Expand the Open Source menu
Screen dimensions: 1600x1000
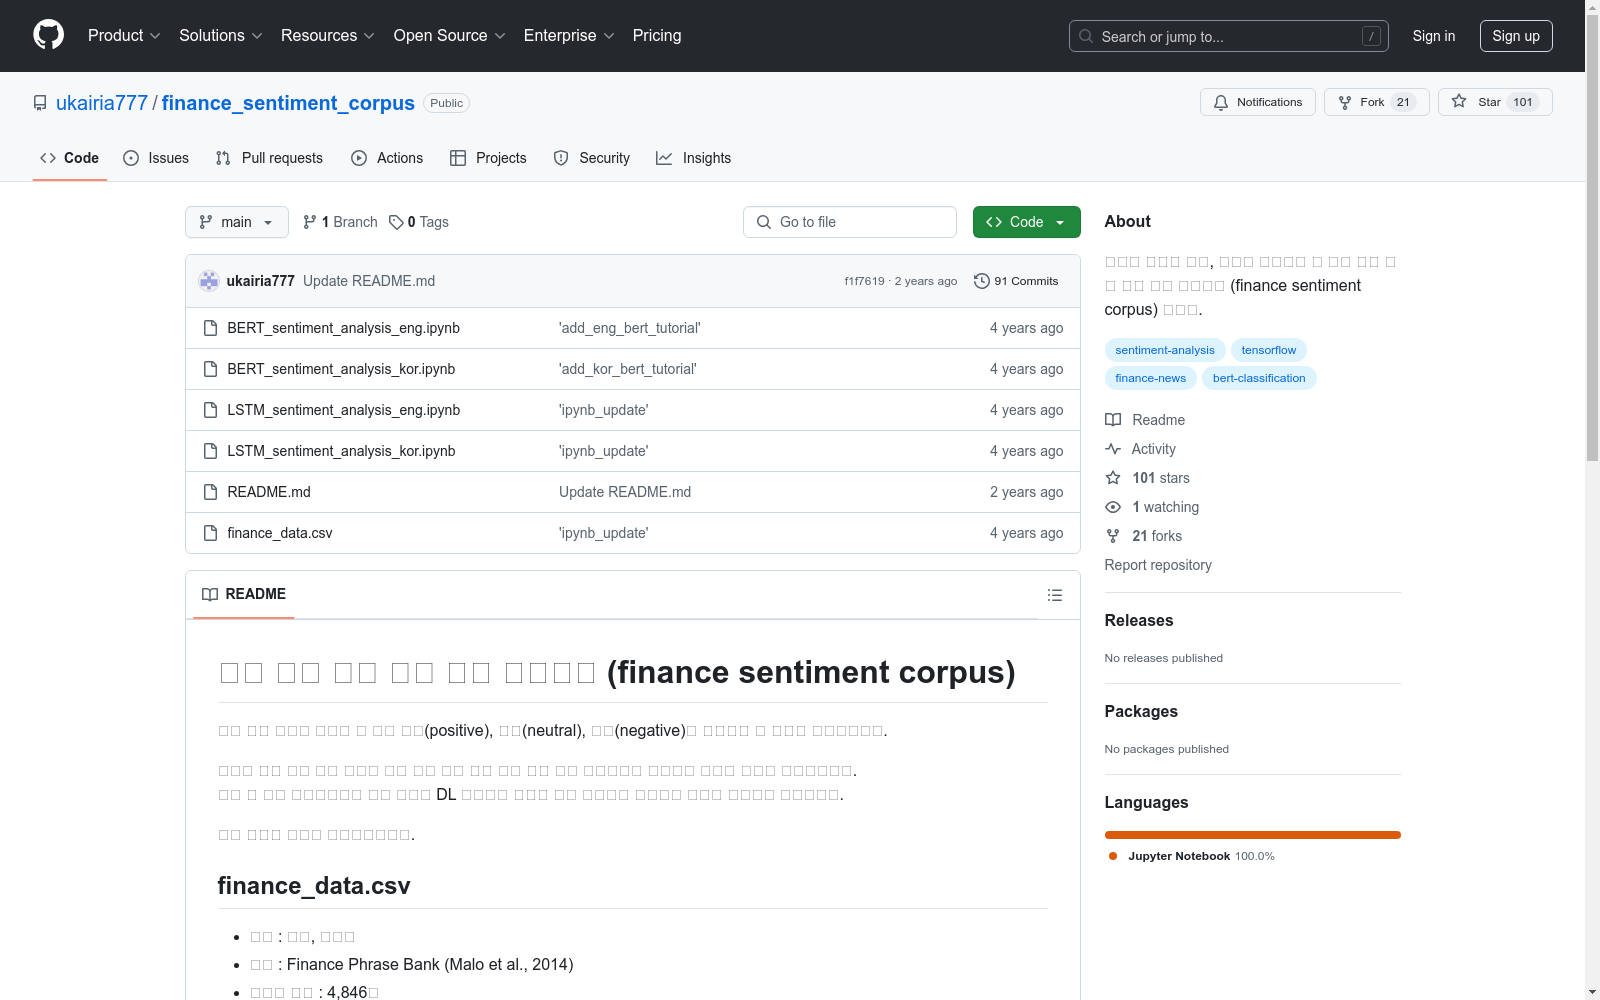[449, 35]
